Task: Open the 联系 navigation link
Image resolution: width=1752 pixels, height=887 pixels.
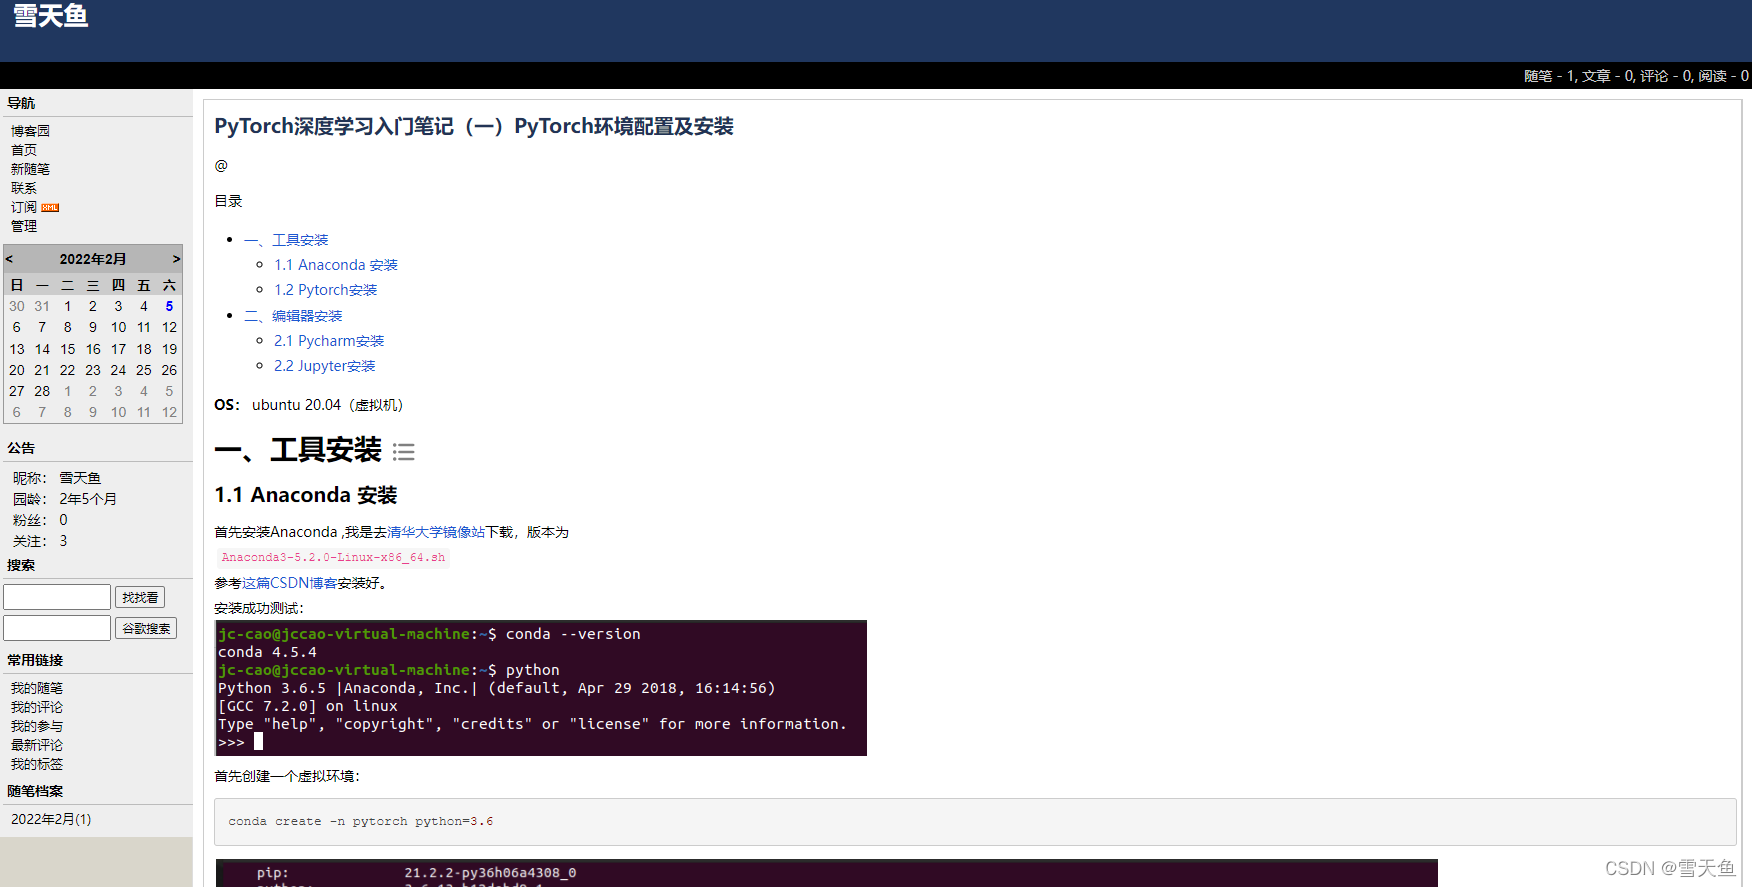Action: (24, 188)
